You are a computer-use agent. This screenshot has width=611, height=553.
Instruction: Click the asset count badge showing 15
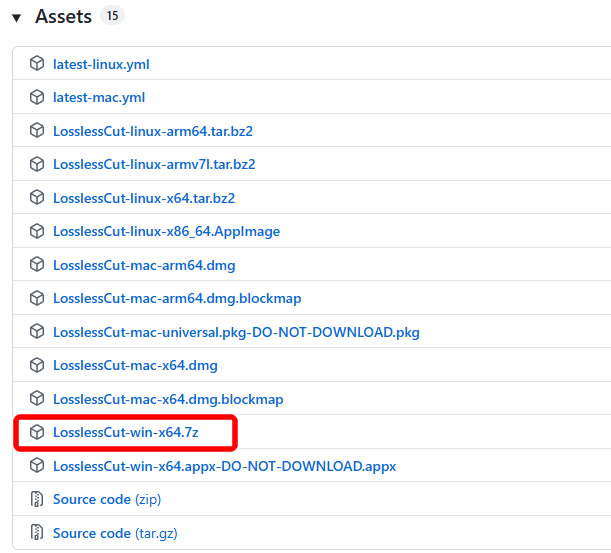coord(112,16)
